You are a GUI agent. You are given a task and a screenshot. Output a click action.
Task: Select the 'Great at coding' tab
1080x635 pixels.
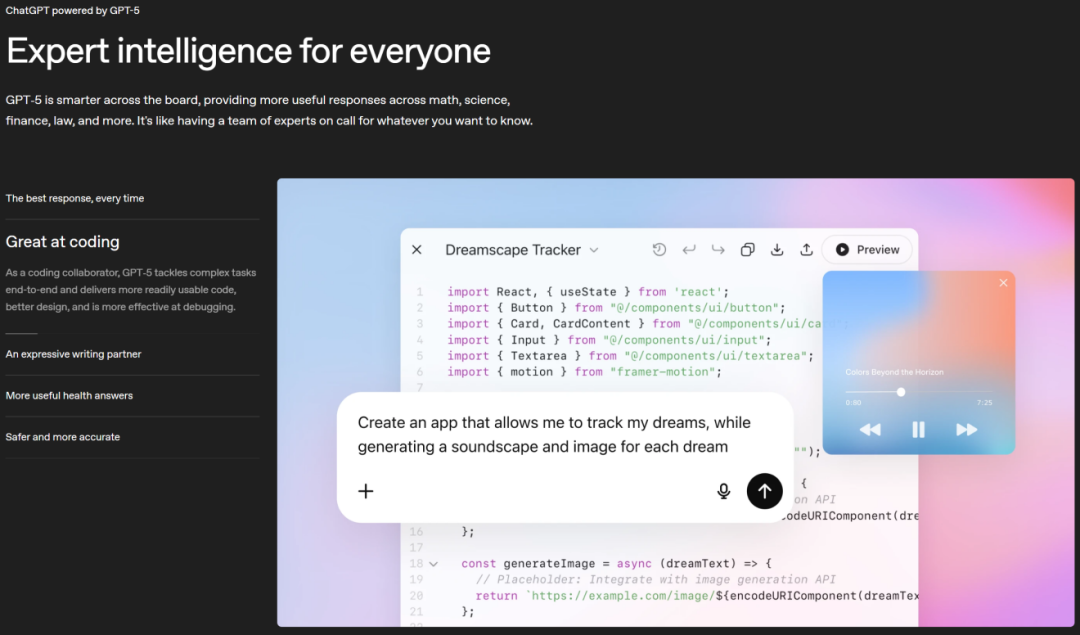(x=63, y=242)
